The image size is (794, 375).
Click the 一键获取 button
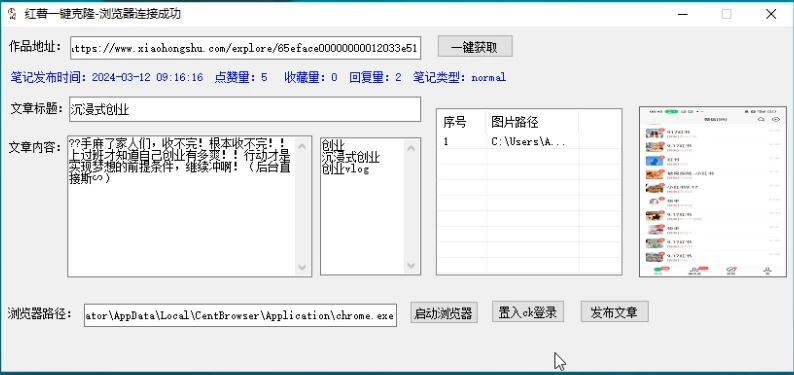pyautogui.click(x=475, y=47)
